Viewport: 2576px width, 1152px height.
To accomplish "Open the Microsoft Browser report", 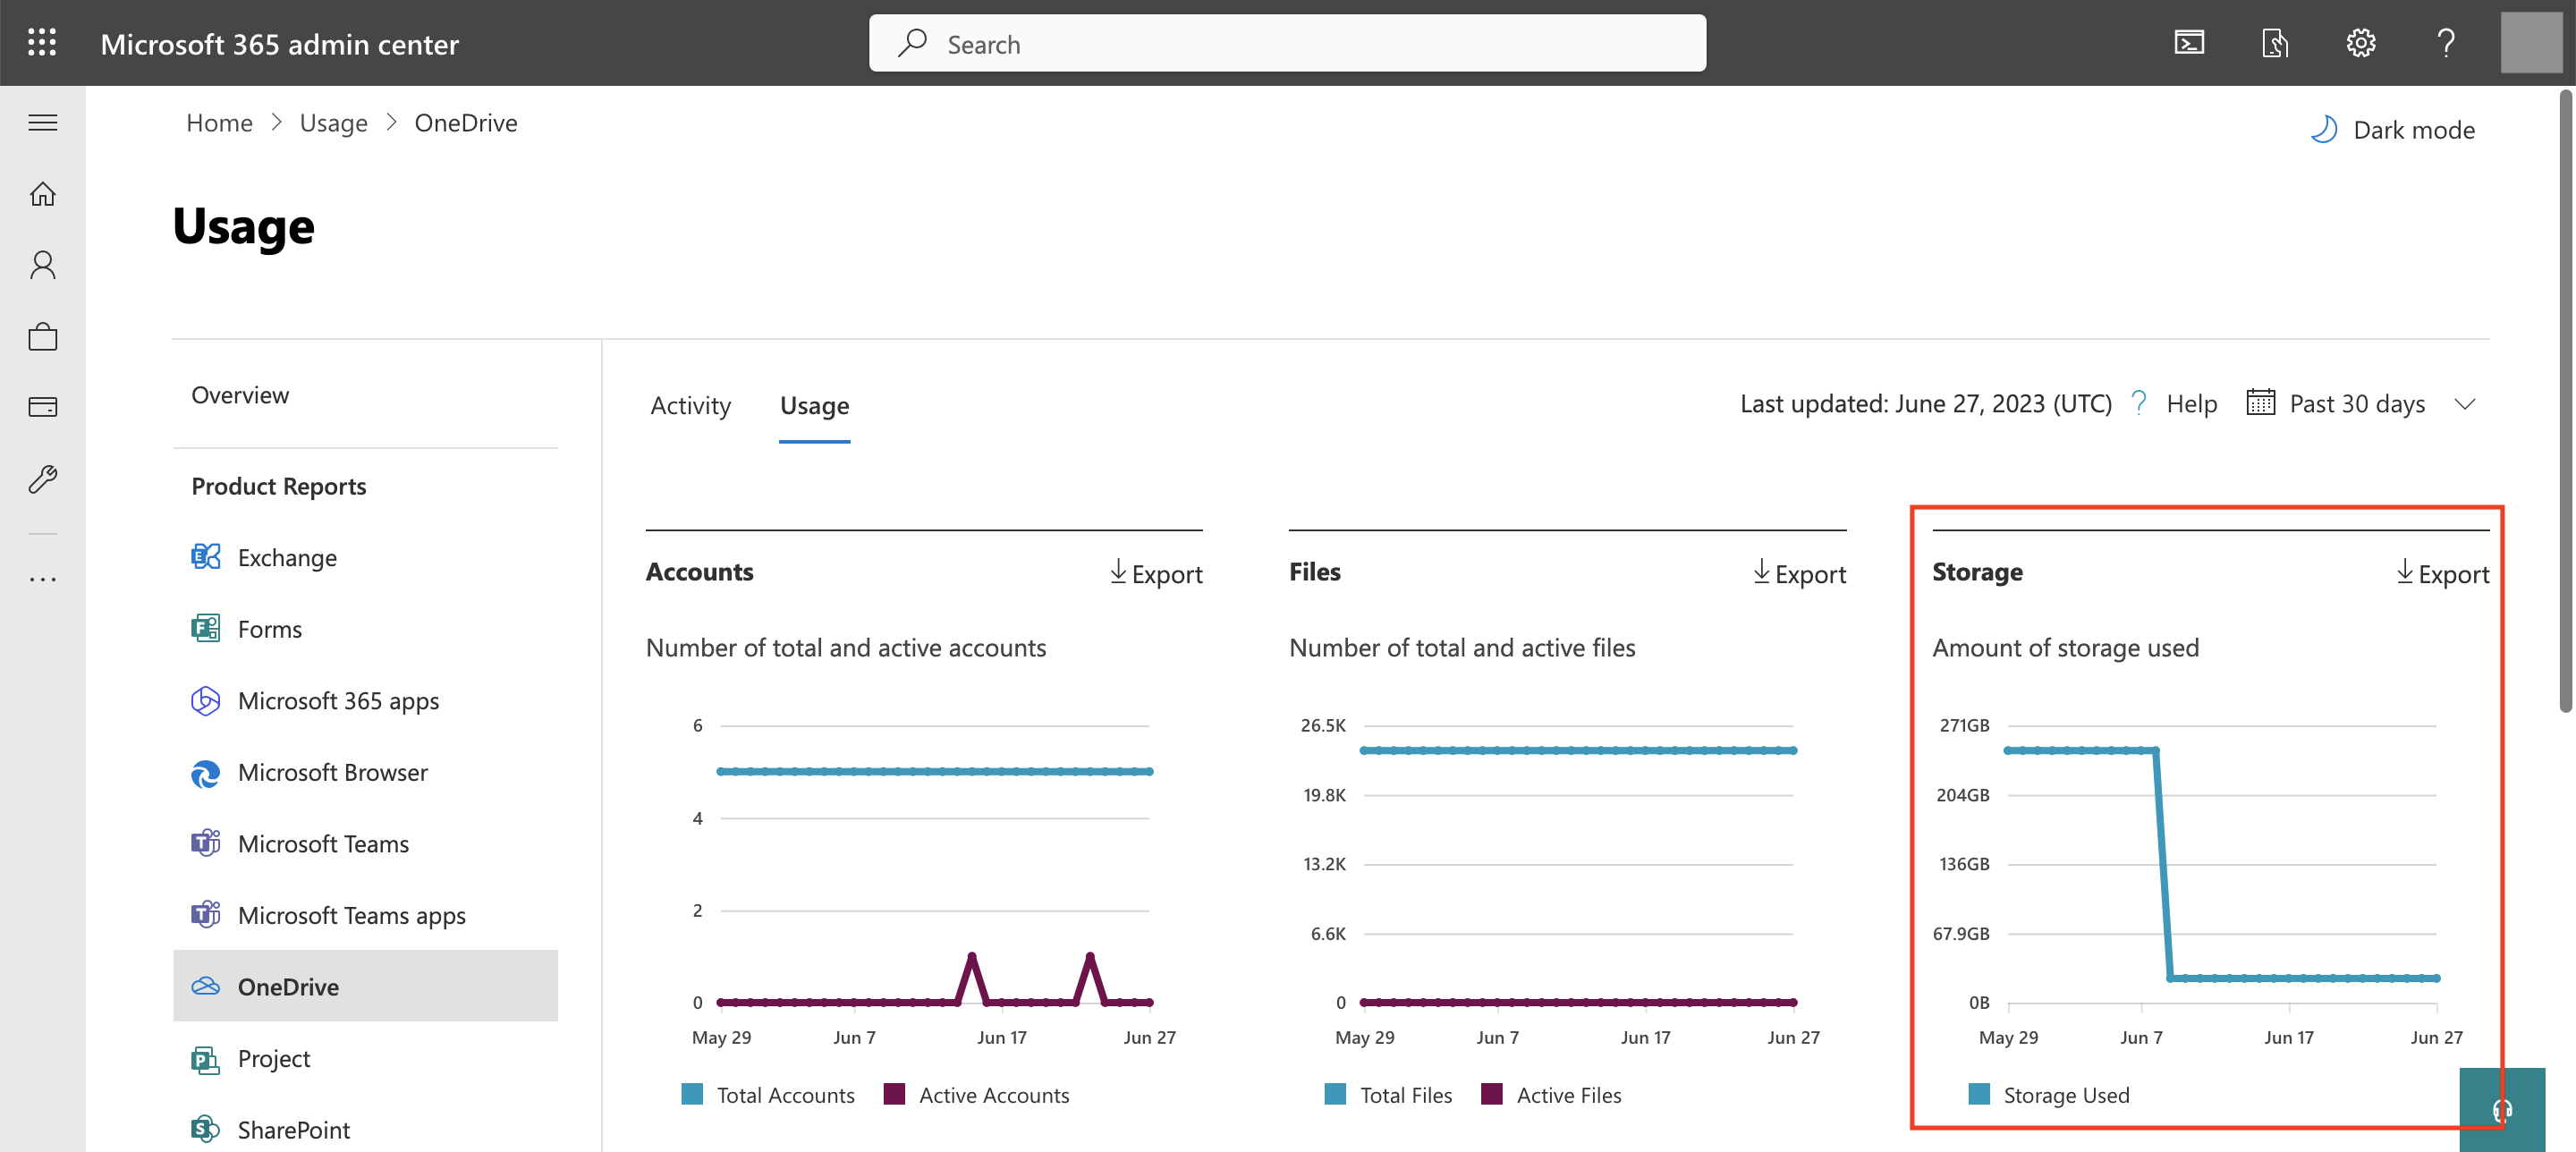I will (x=365, y=772).
